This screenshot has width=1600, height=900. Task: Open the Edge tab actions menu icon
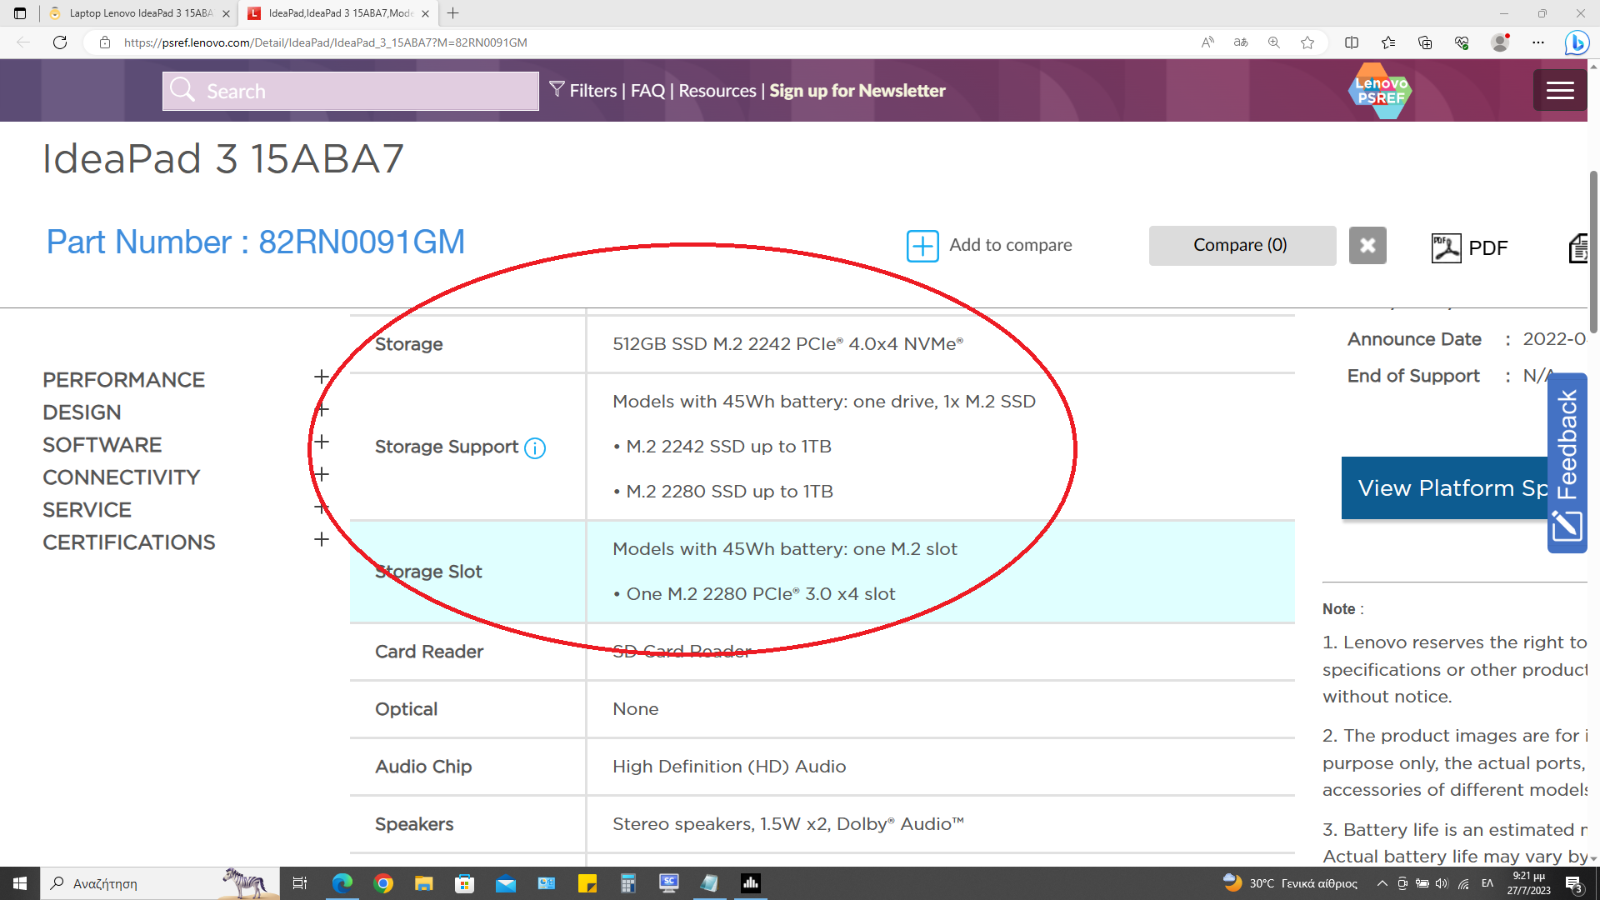point(20,13)
